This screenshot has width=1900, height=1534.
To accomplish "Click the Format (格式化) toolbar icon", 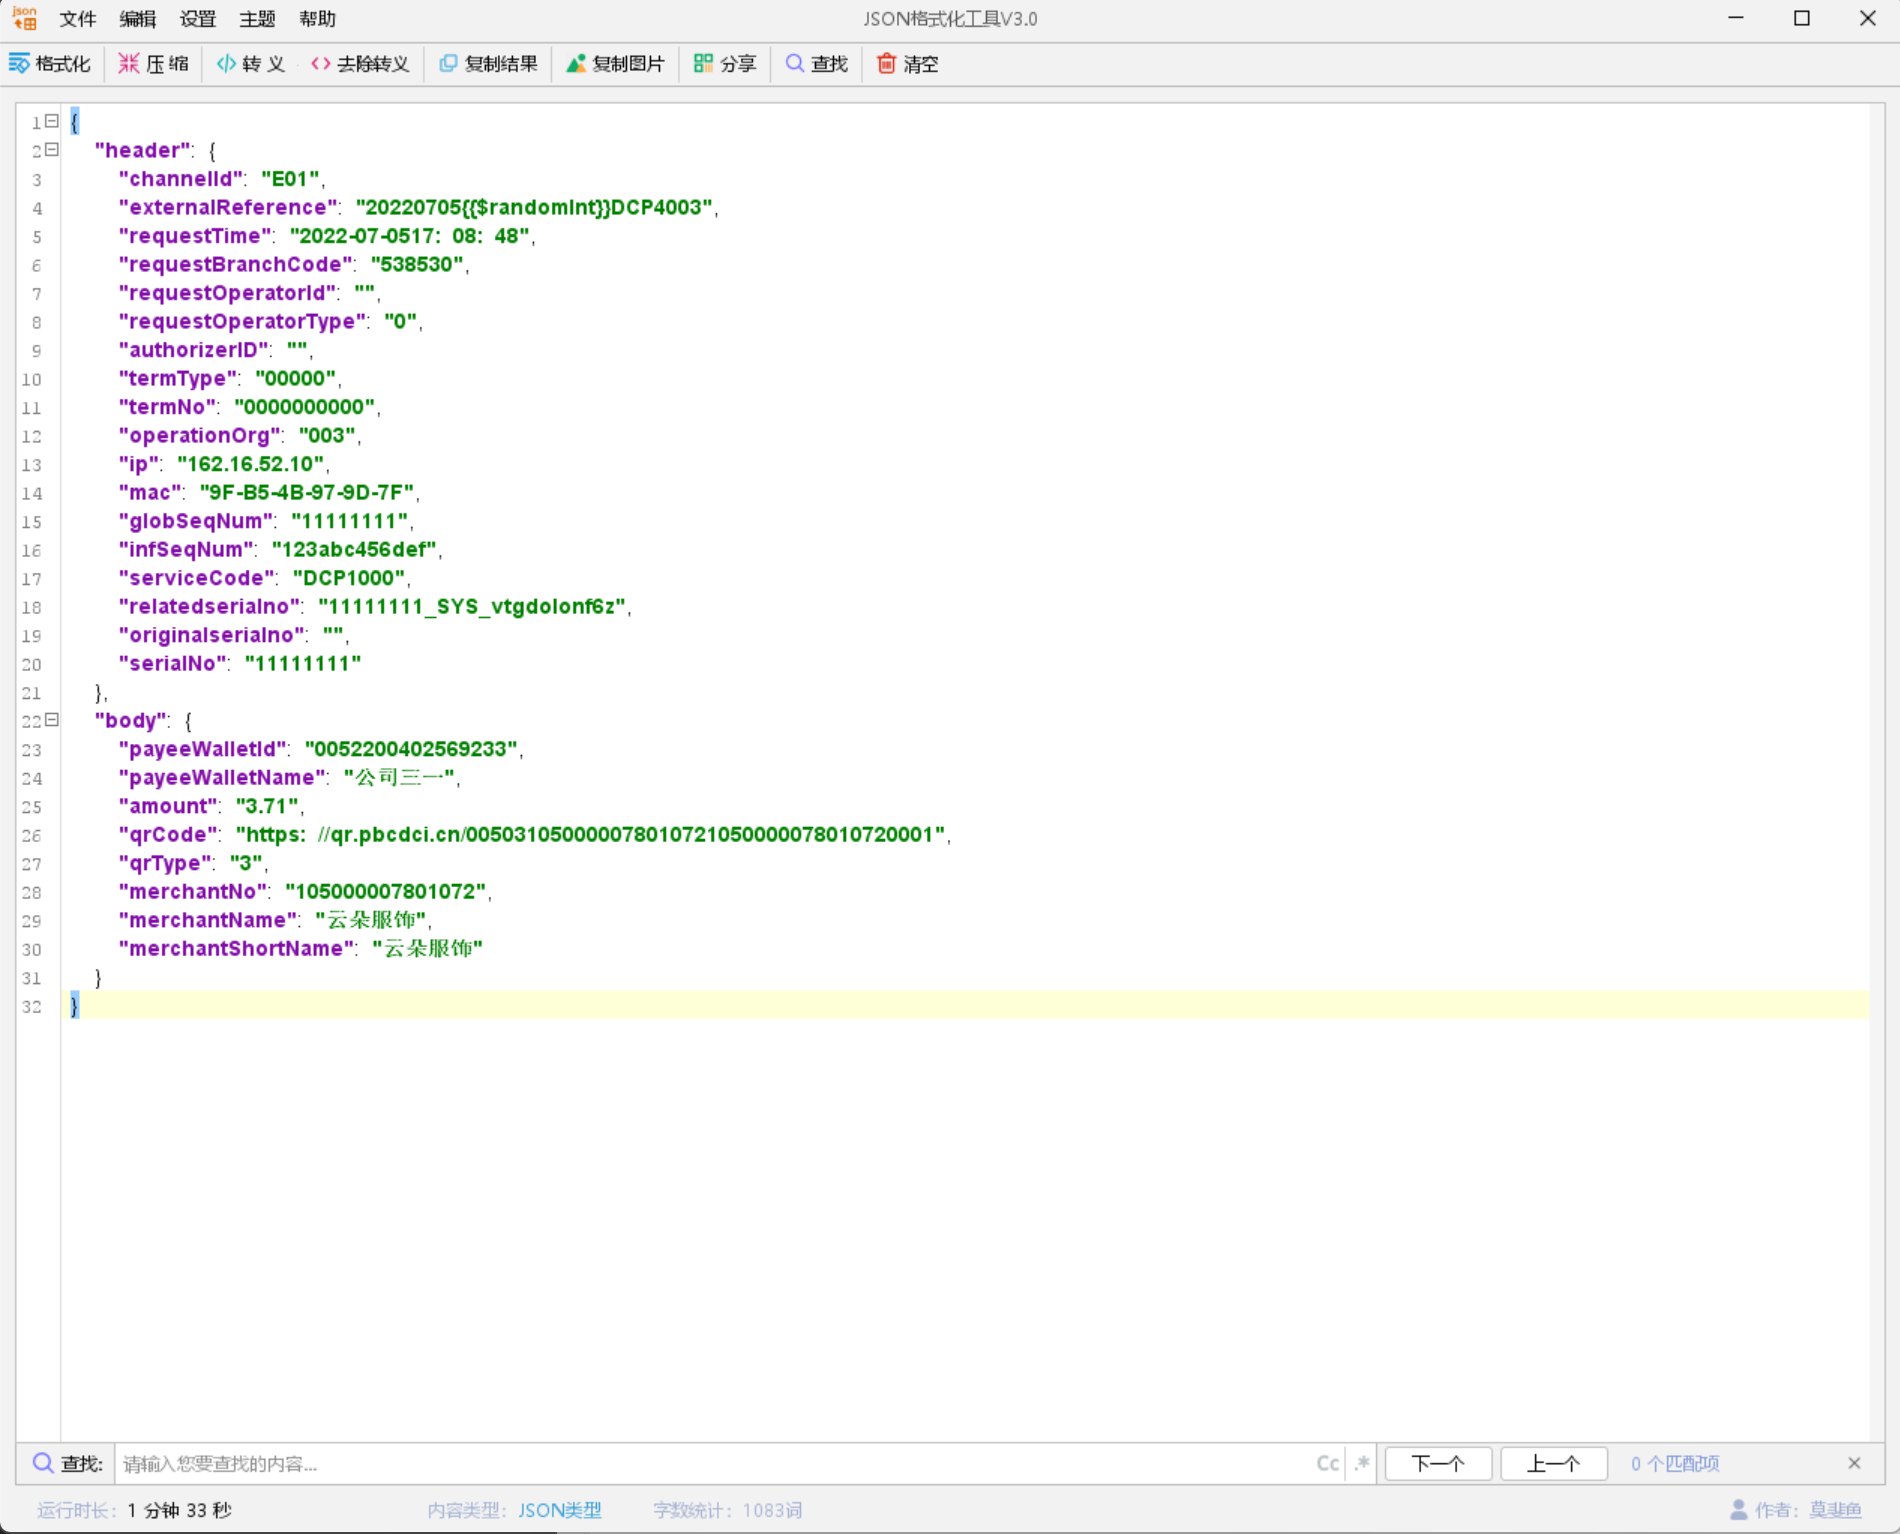I will click(19, 64).
